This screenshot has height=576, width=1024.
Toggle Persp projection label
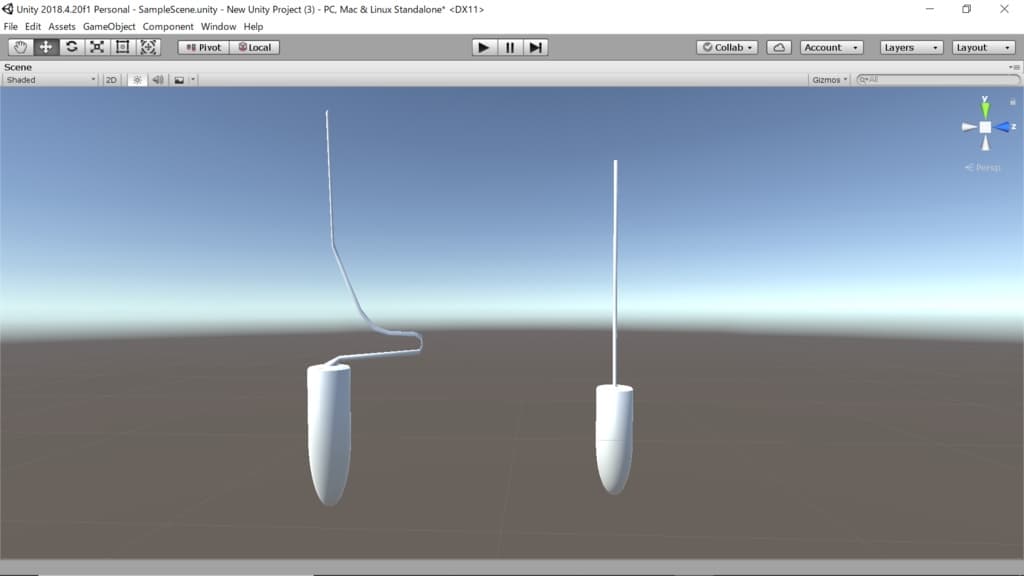(982, 168)
